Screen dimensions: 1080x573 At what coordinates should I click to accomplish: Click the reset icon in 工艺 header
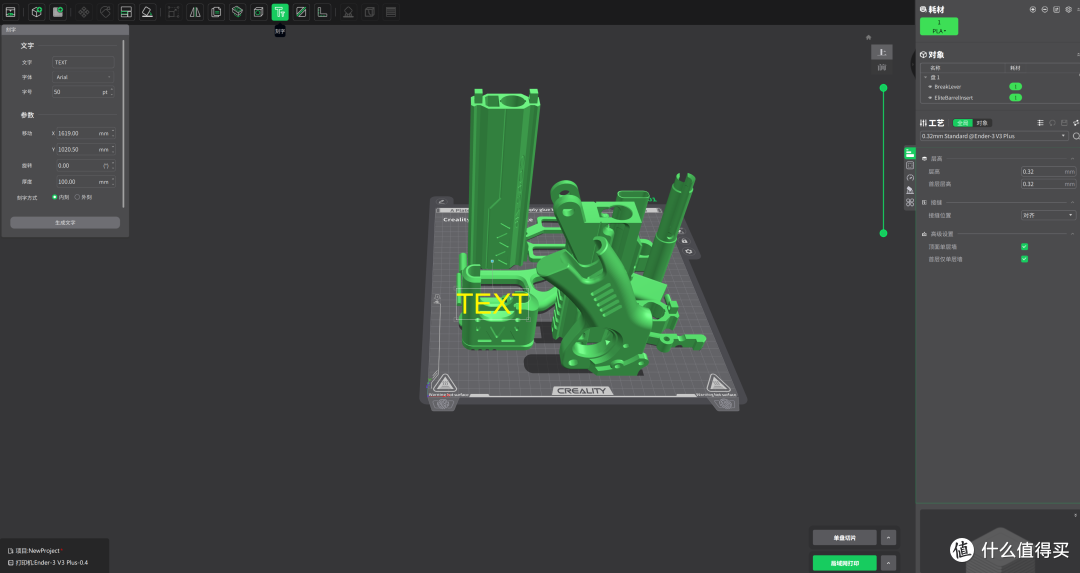tap(1052, 123)
